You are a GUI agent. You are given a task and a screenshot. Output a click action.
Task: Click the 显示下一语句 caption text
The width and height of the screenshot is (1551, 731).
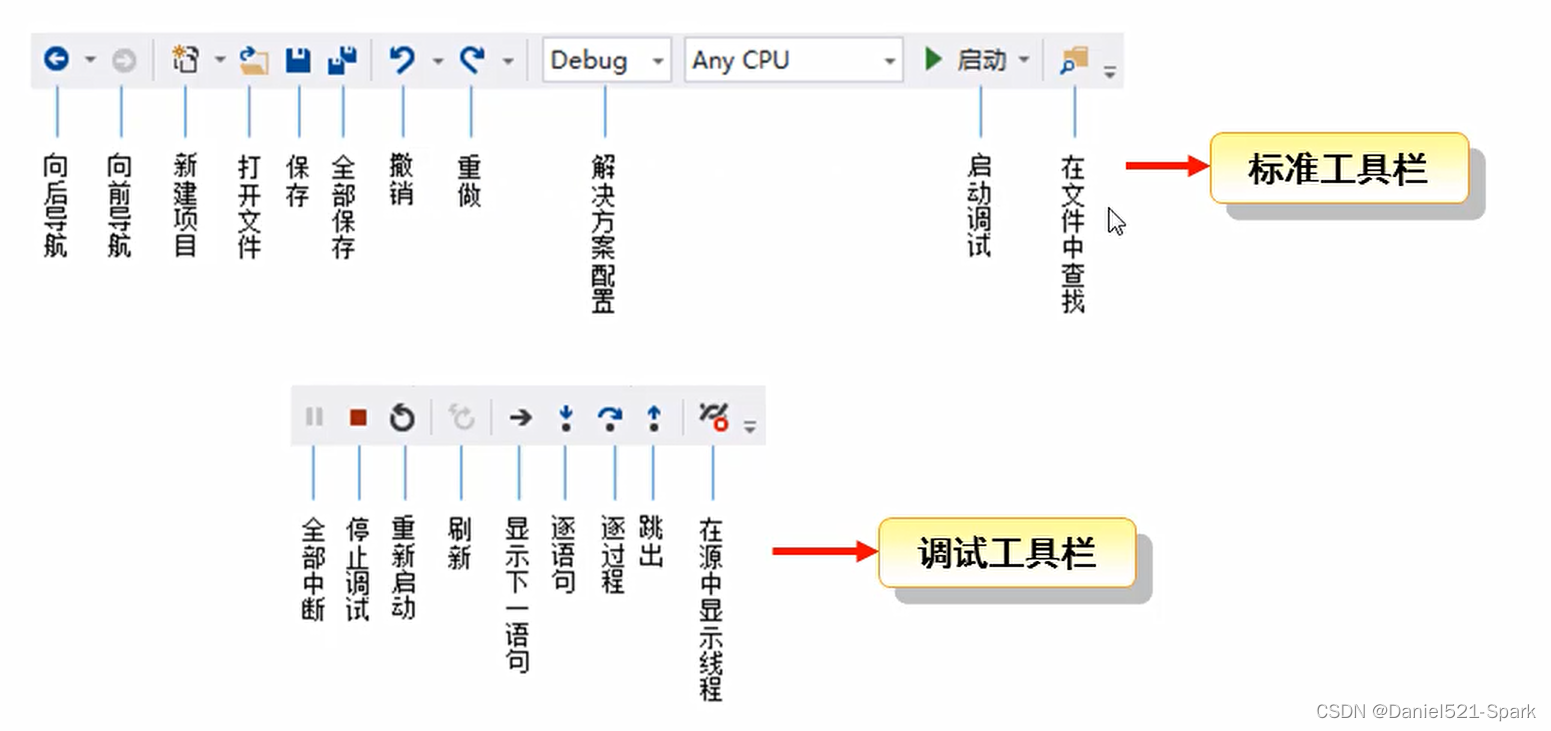(x=518, y=595)
